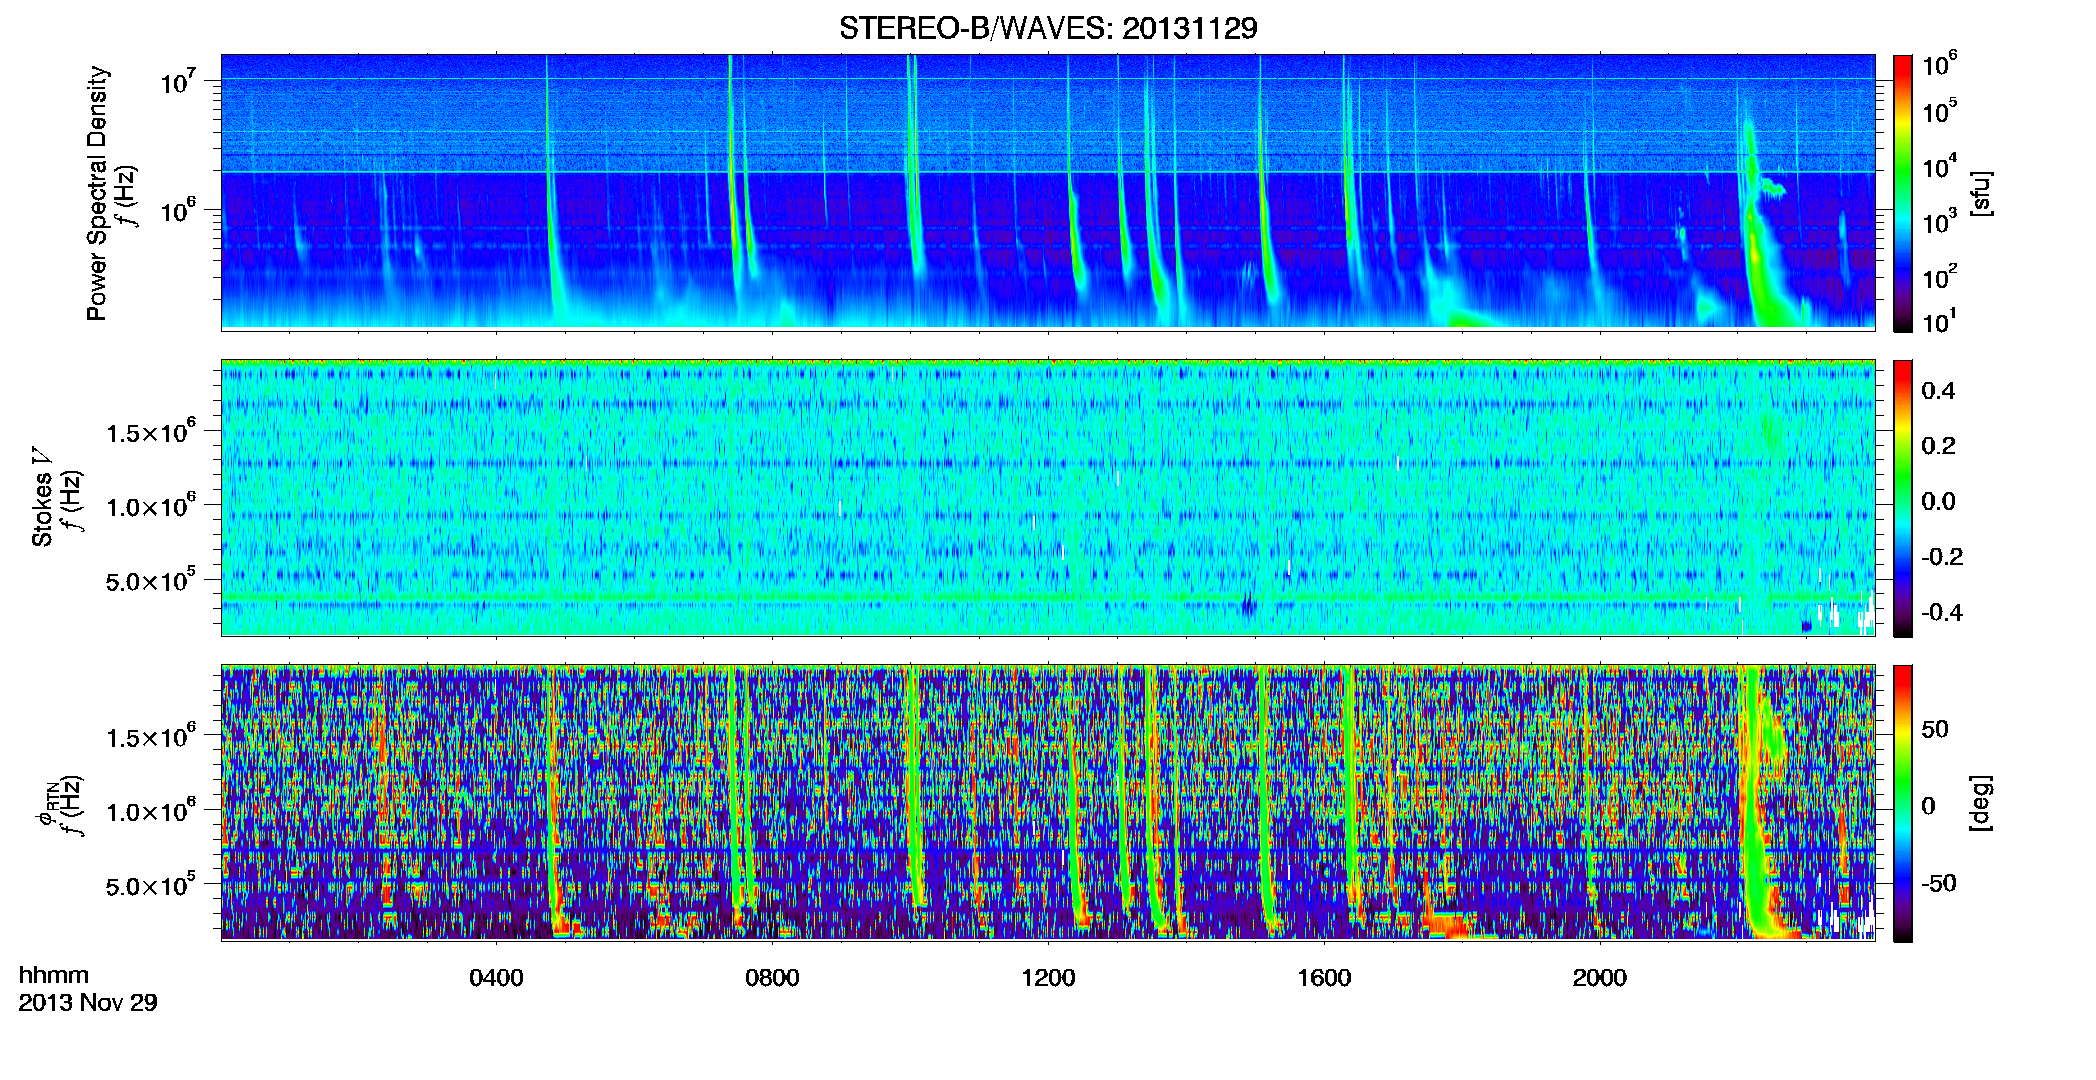Click the degrees colorbar beside the bottom panel
Screen dimensions: 2096x1080
click(1902, 803)
